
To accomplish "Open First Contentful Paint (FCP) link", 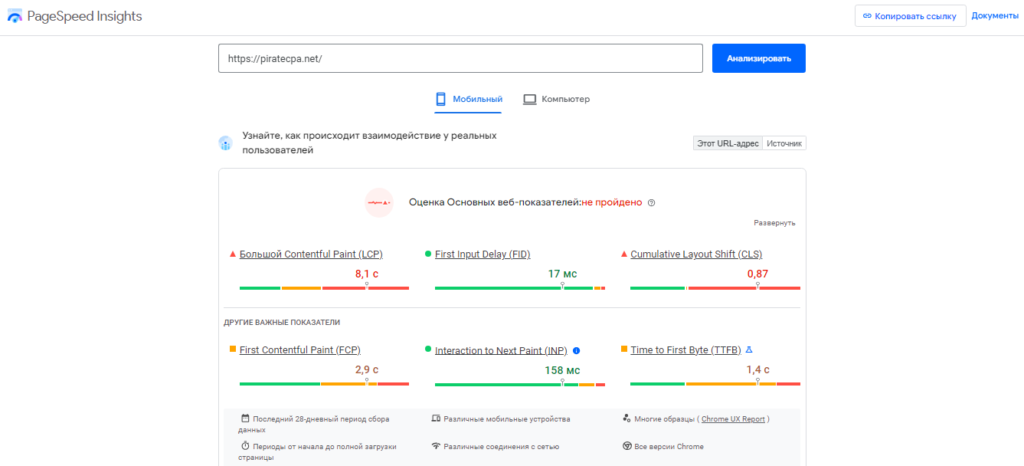I will tap(300, 350).
